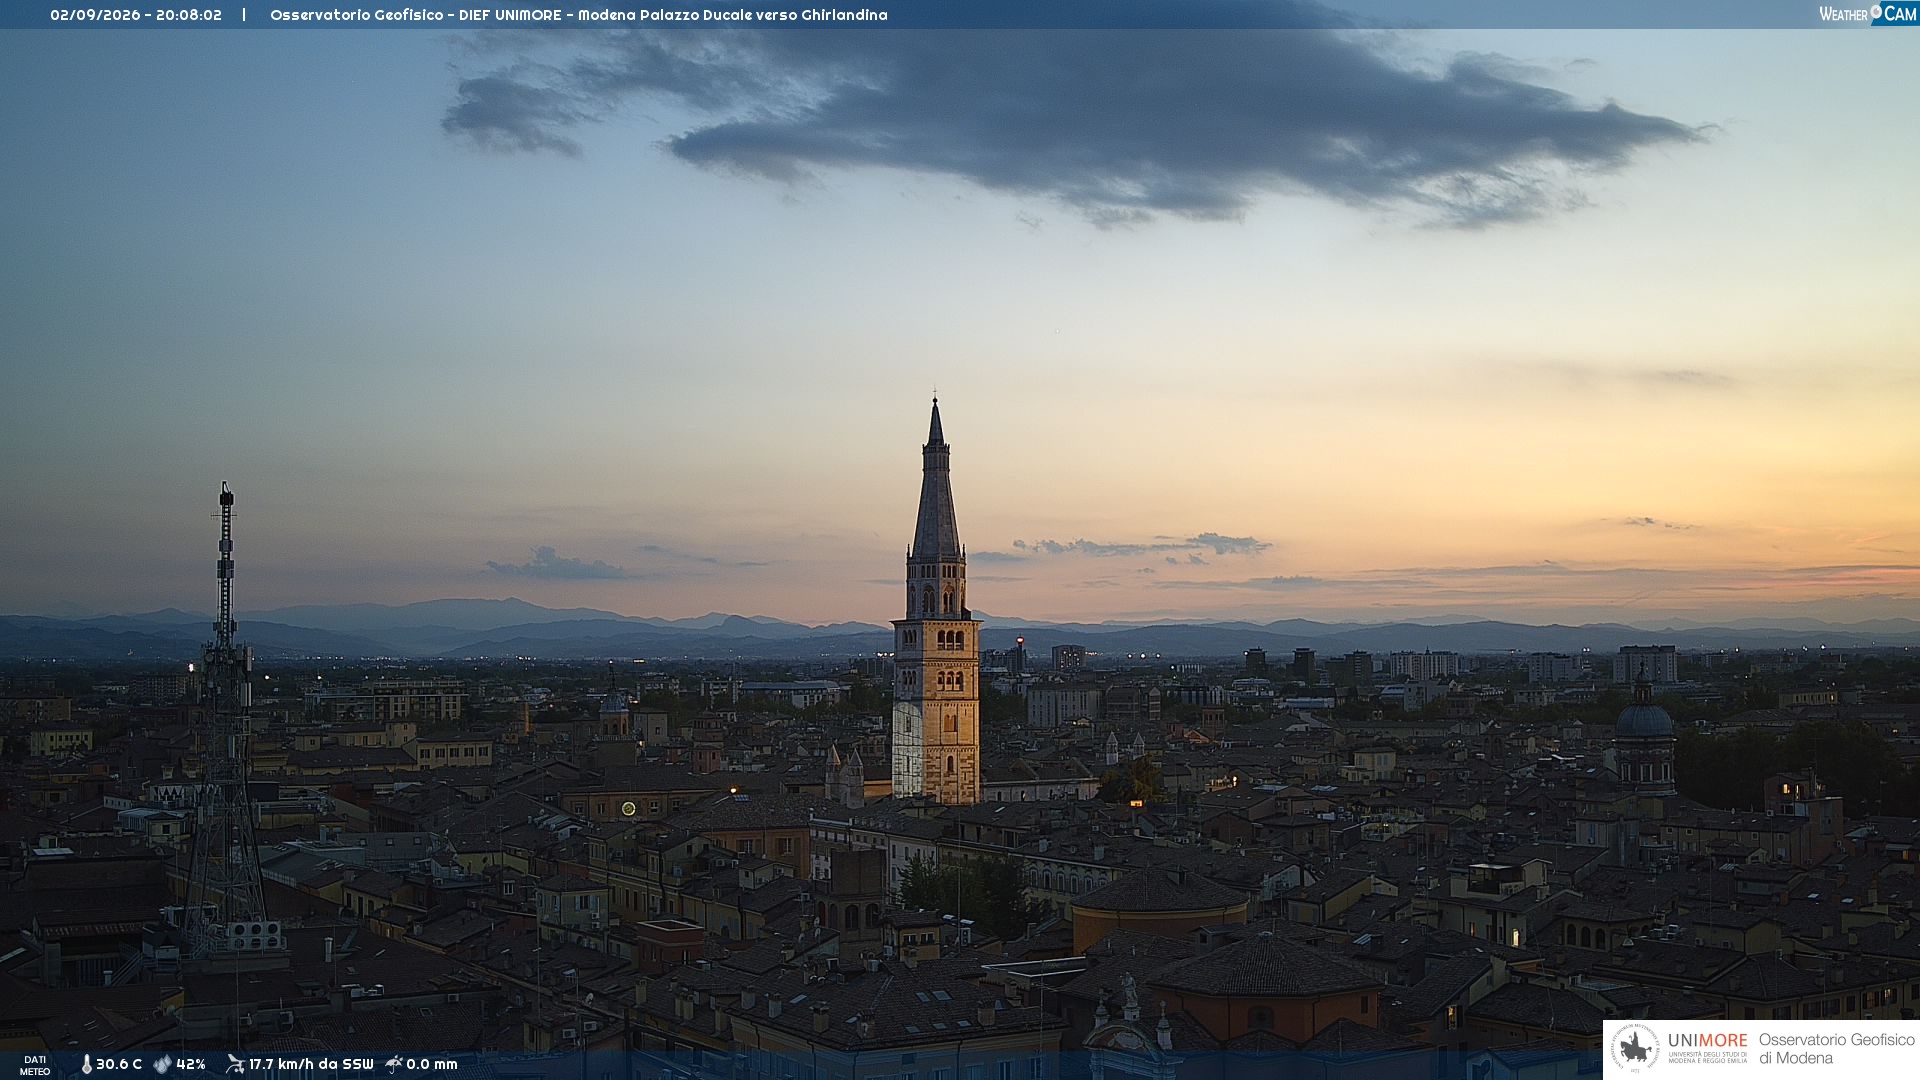Open the UNIMORE orange wordmark link

pos(1708,1040)
